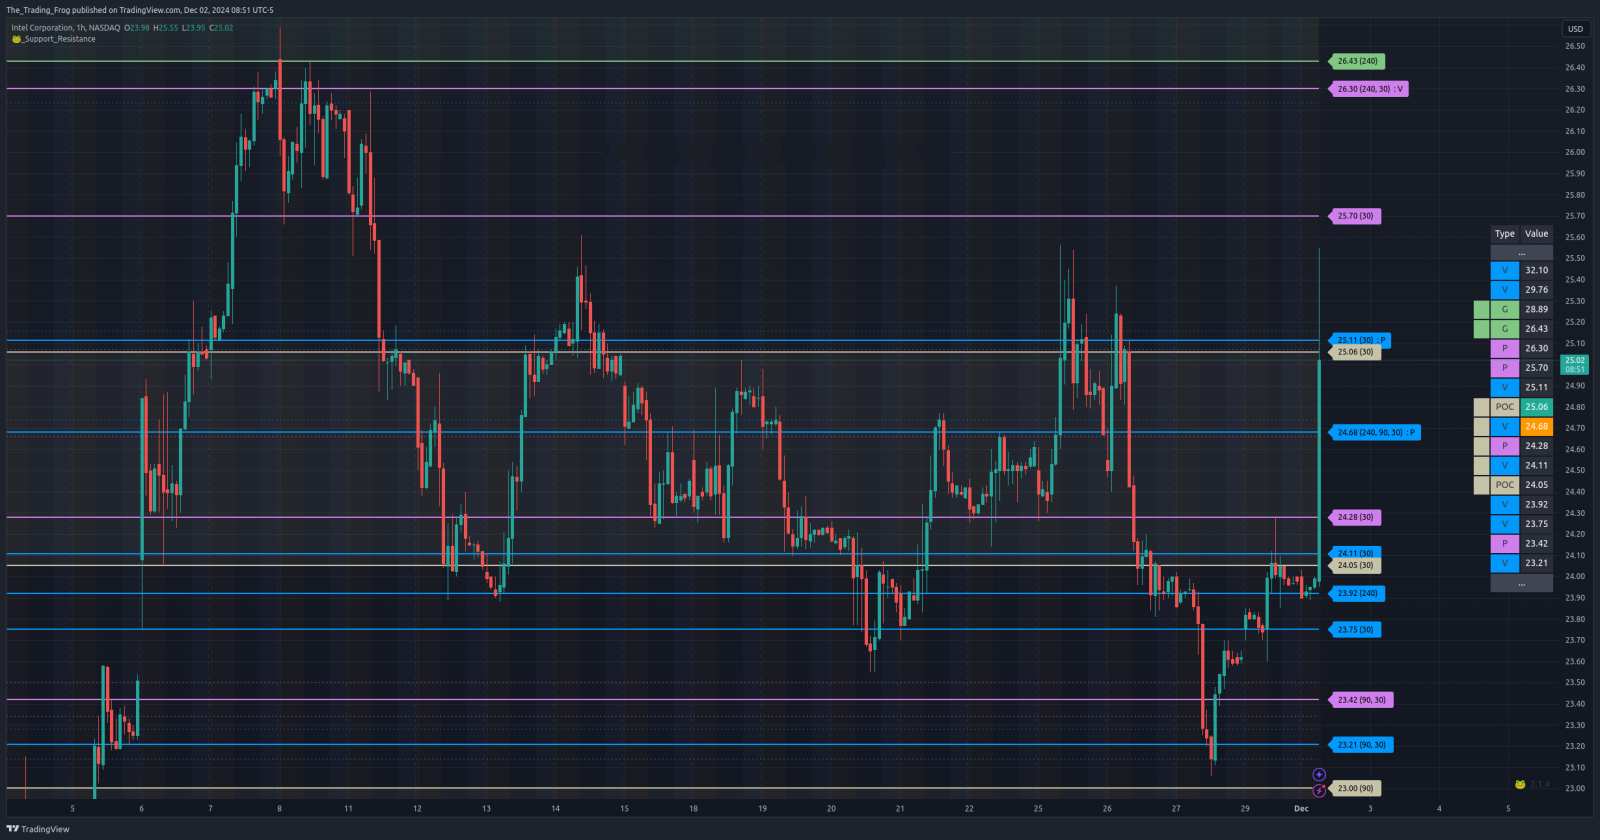The image size is (1600, 840).
Task: Click date 25 on the time axis
Action: point(1038,808)
